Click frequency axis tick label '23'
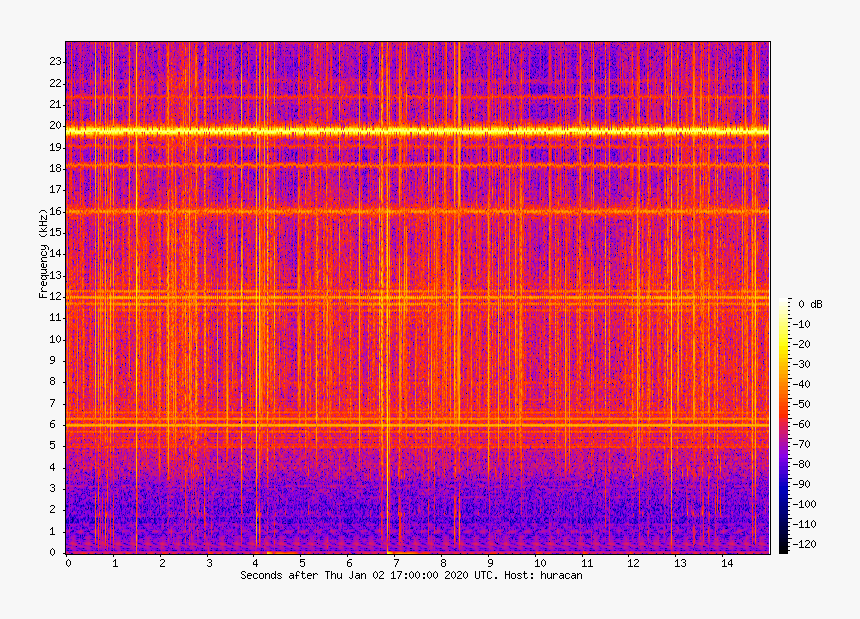 (x=55, y=61)
